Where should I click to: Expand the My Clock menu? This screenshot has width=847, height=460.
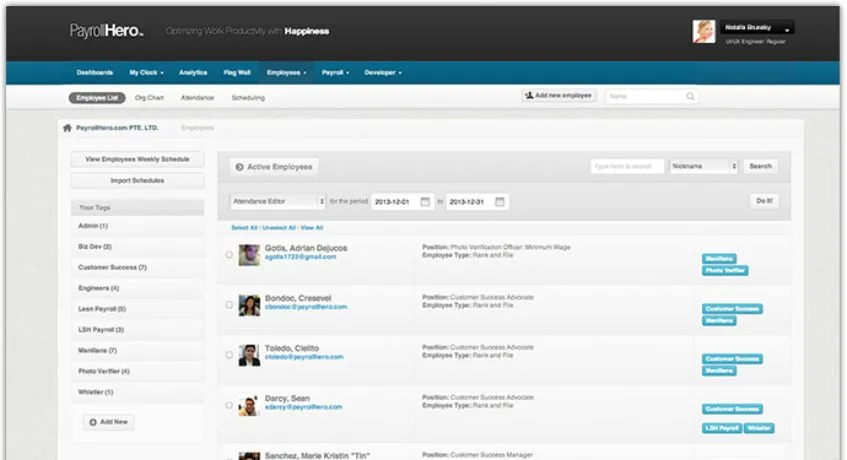point(146,72)
